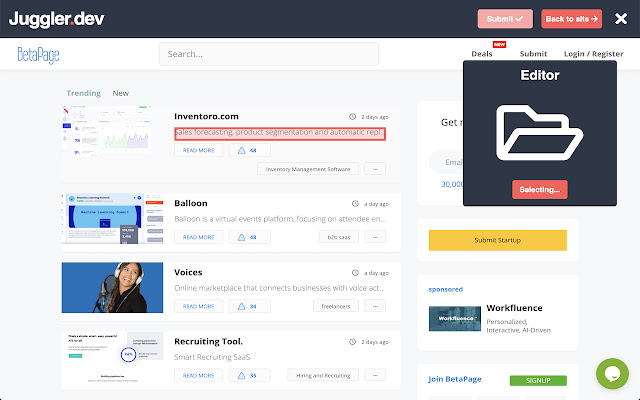Click READ MORE for Balloon
Viewport: 640px width, 400px height.
(x=198, y=237)
